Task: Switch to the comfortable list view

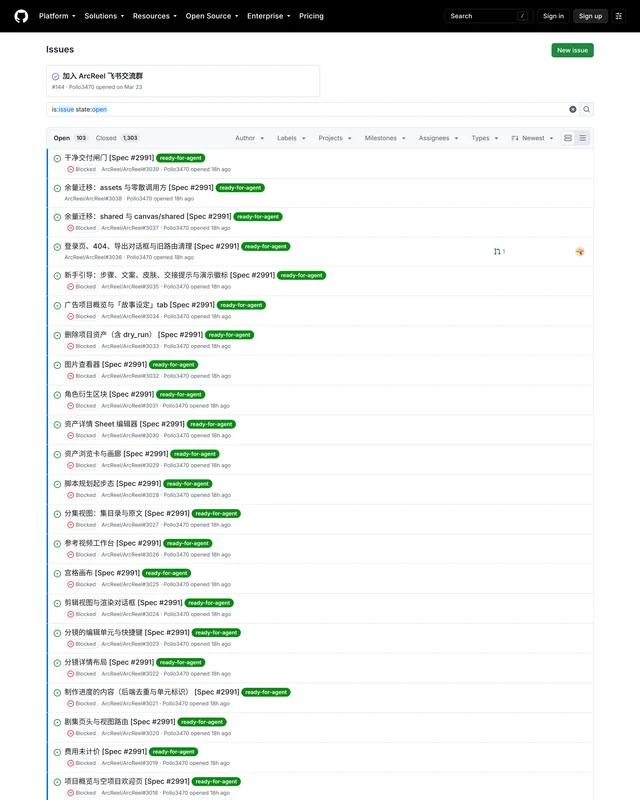Action: [568, 138]
